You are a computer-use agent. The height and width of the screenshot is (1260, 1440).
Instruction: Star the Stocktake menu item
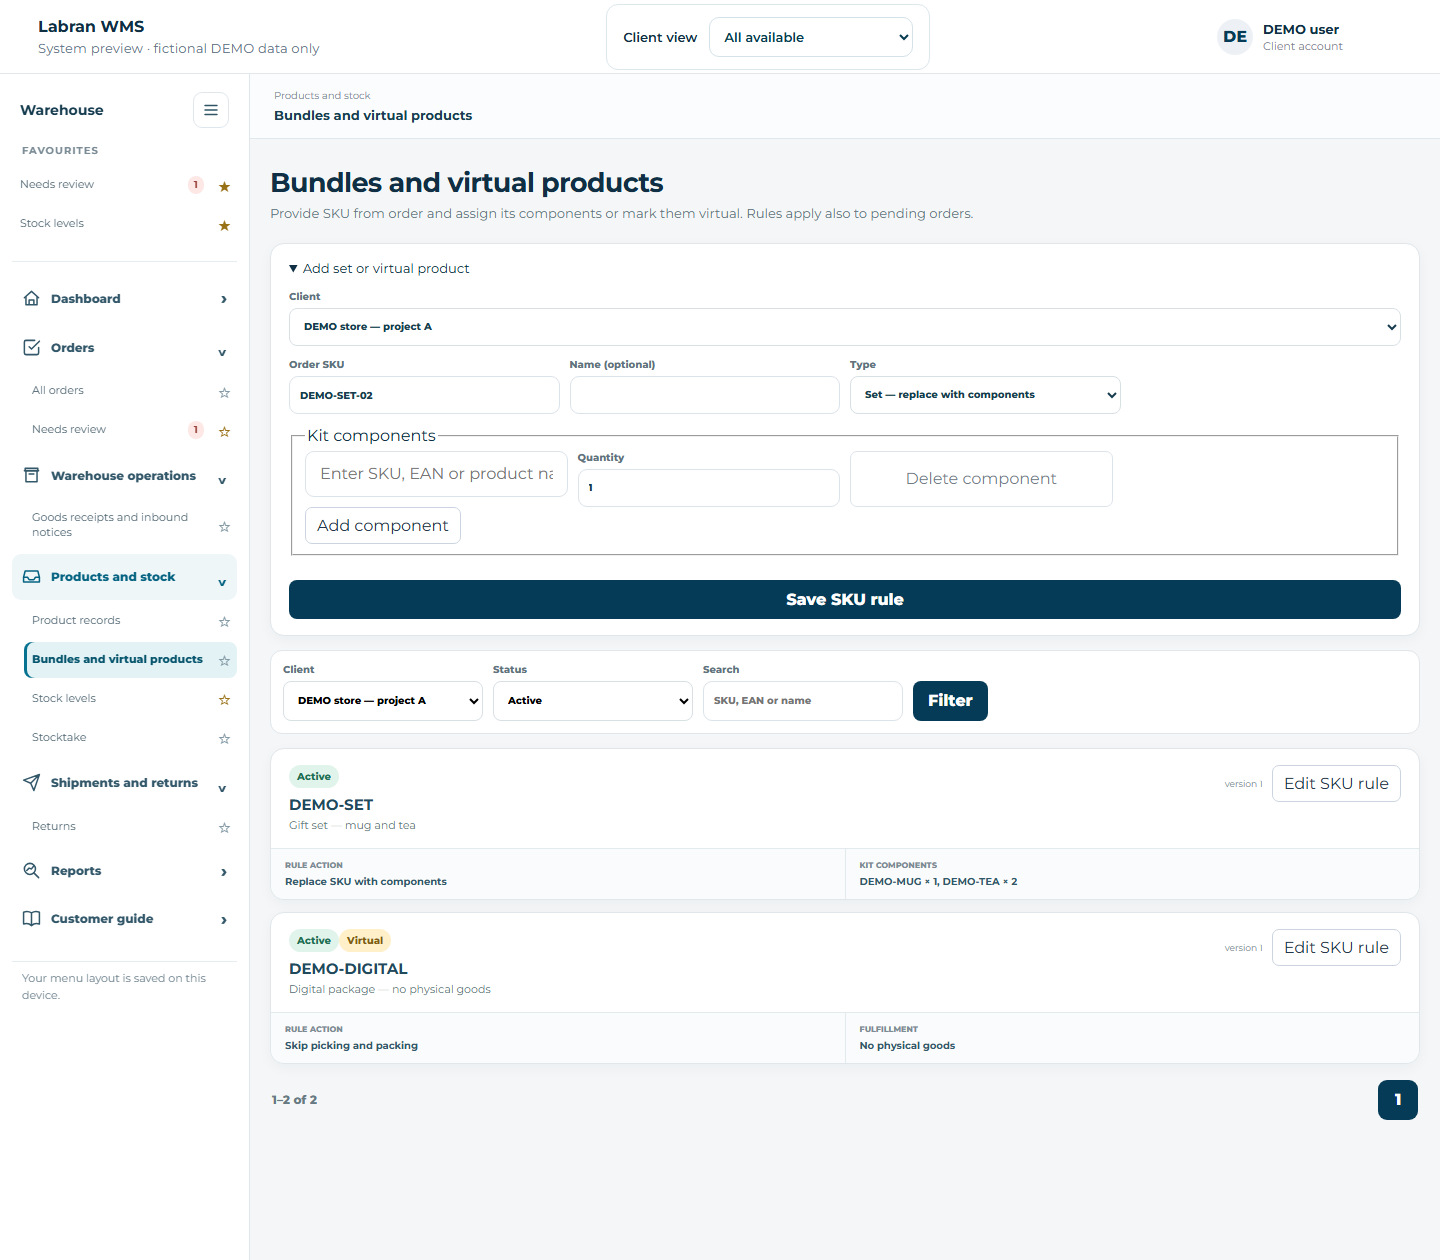pos(224,739)
